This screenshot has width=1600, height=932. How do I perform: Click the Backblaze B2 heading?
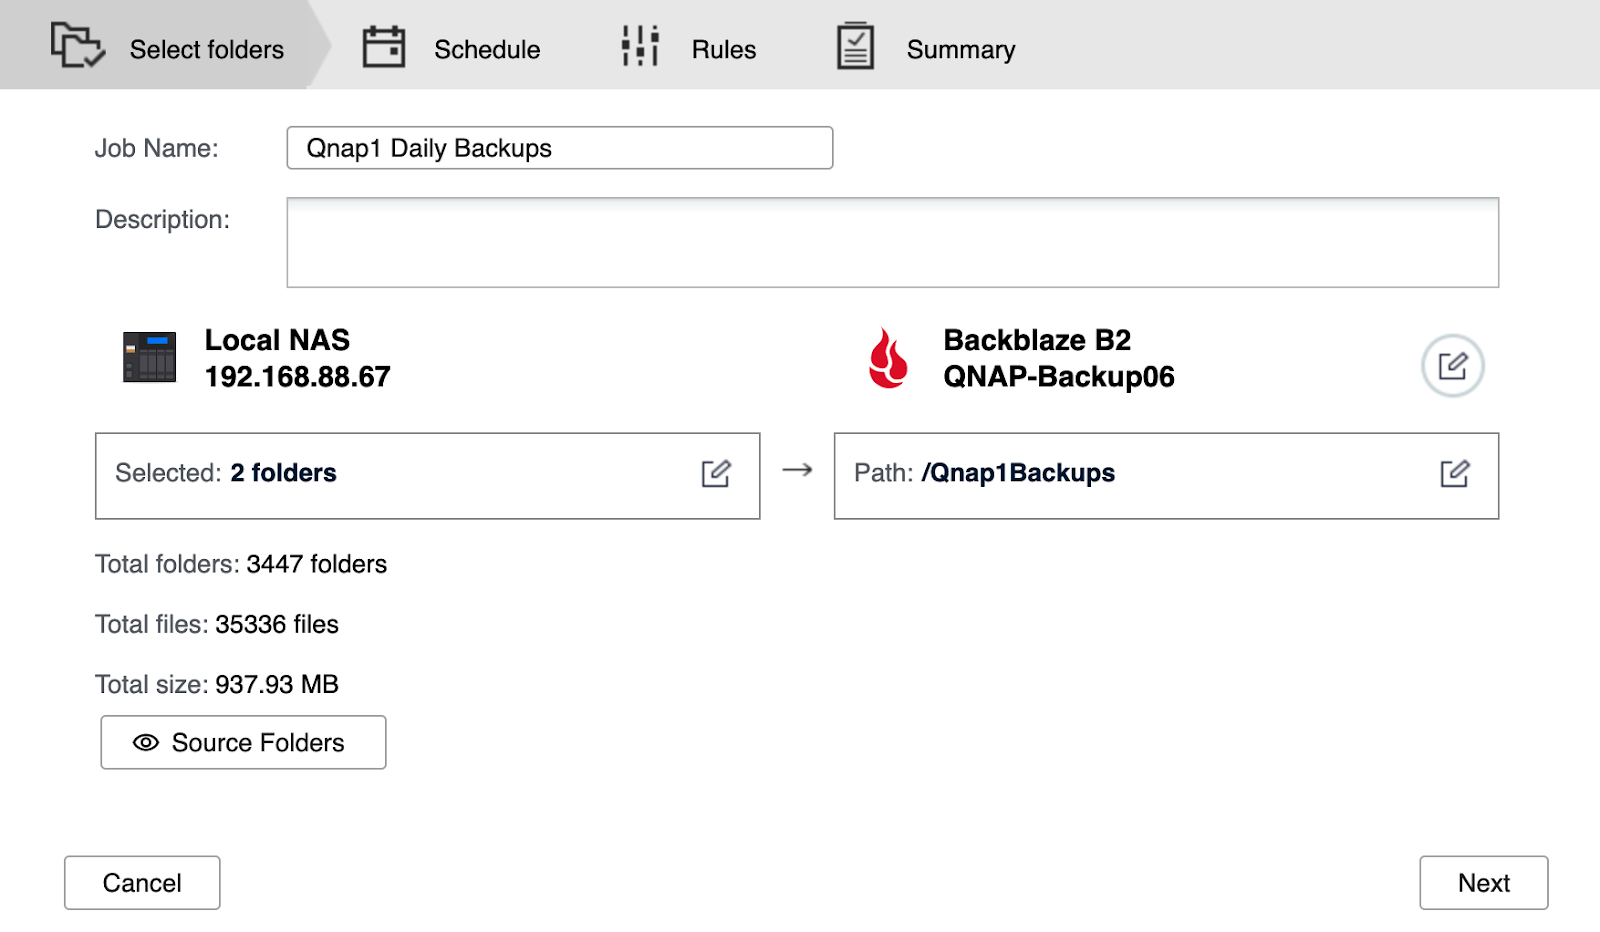[1037, 340]
